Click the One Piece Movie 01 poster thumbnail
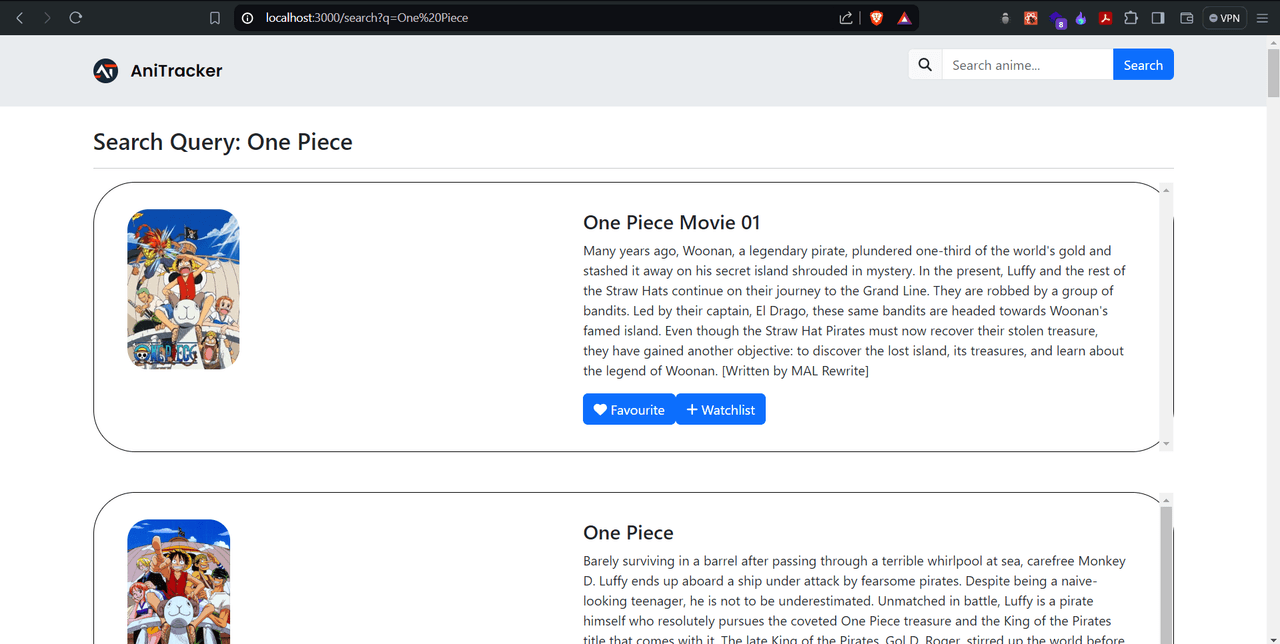 [183, 289]
